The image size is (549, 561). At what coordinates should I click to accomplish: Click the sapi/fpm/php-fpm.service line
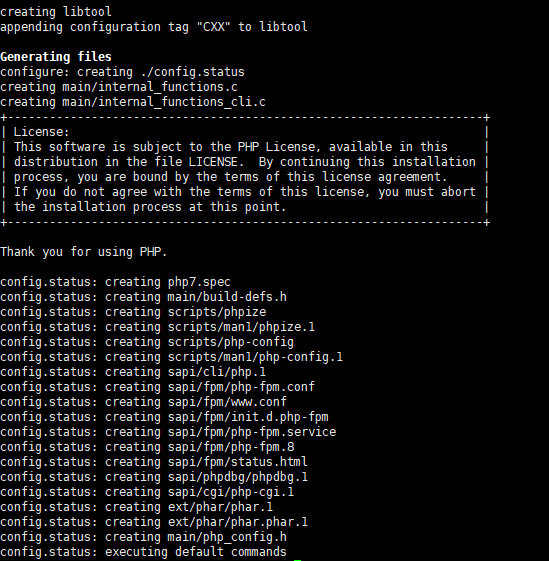tap(168, 432)
